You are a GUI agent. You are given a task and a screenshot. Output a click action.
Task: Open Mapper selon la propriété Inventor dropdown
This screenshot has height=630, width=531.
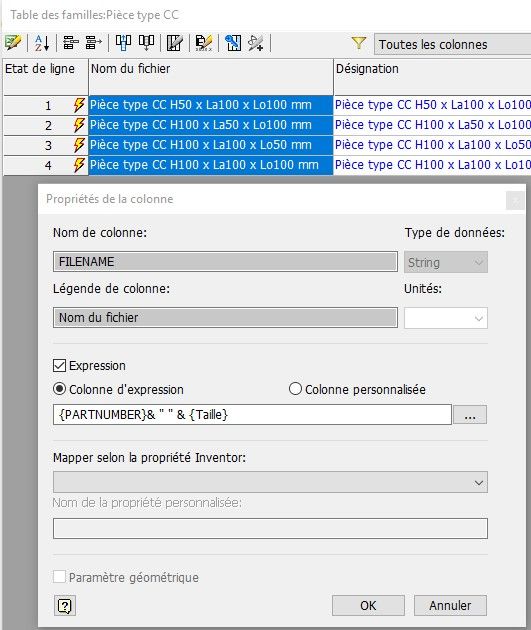(x=270, y=482)
